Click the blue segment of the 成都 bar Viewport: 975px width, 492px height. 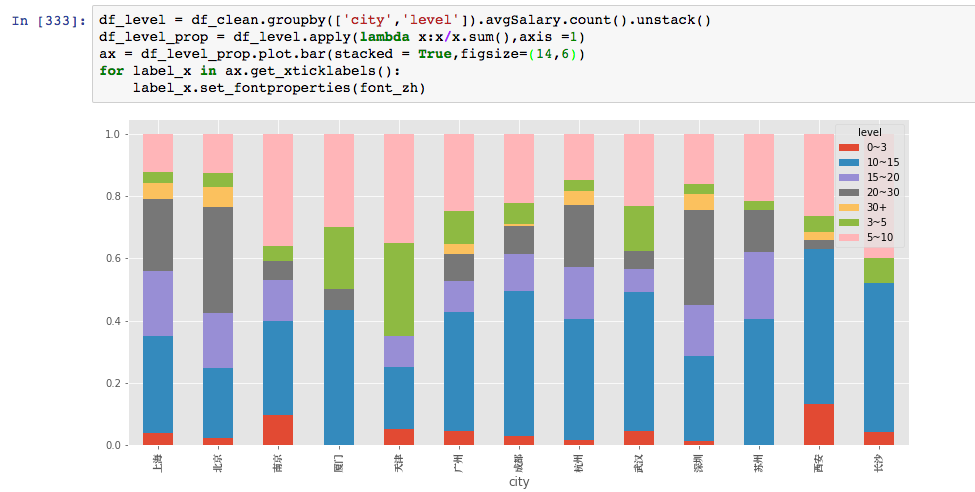(519, 363)
